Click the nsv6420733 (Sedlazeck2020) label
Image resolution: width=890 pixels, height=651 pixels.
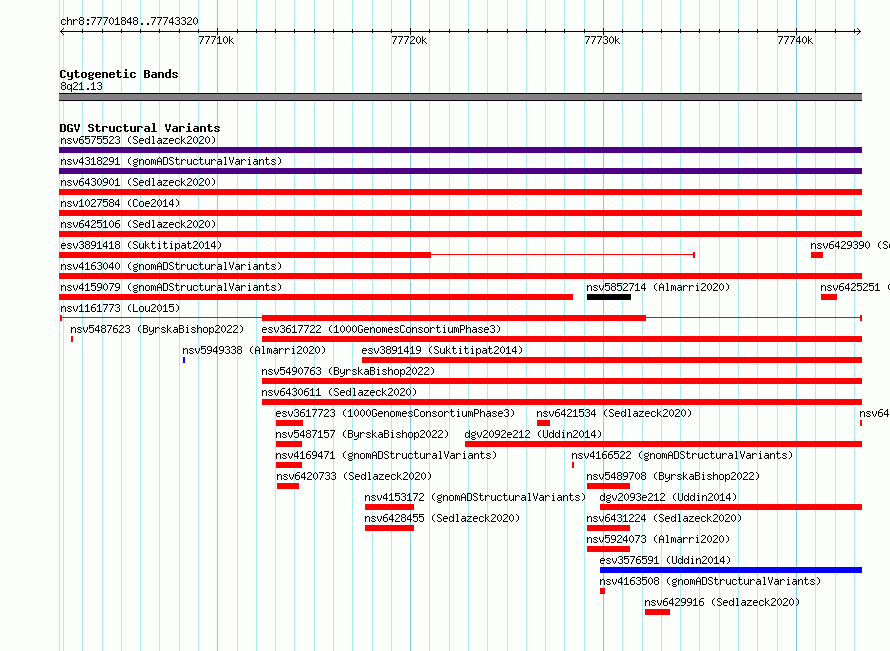[354, 476]
